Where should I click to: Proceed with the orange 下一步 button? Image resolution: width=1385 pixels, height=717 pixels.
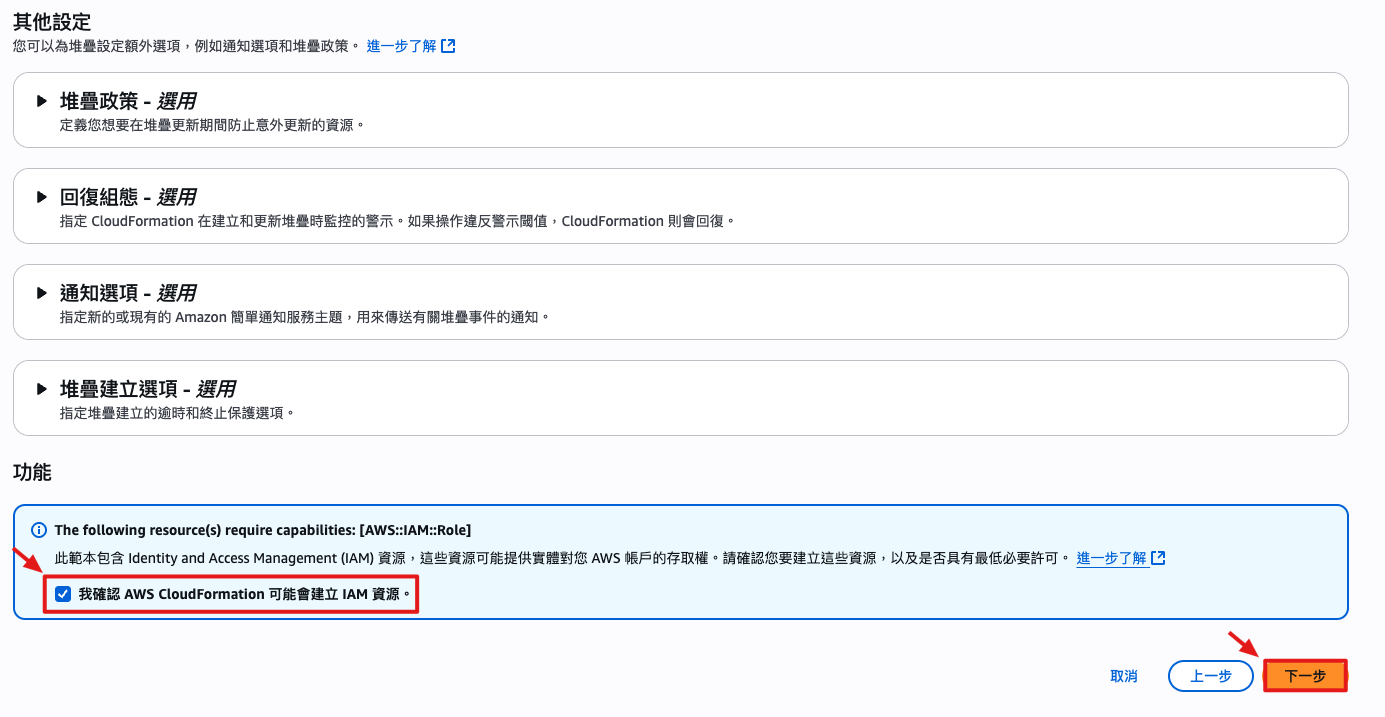point(1305,676)
